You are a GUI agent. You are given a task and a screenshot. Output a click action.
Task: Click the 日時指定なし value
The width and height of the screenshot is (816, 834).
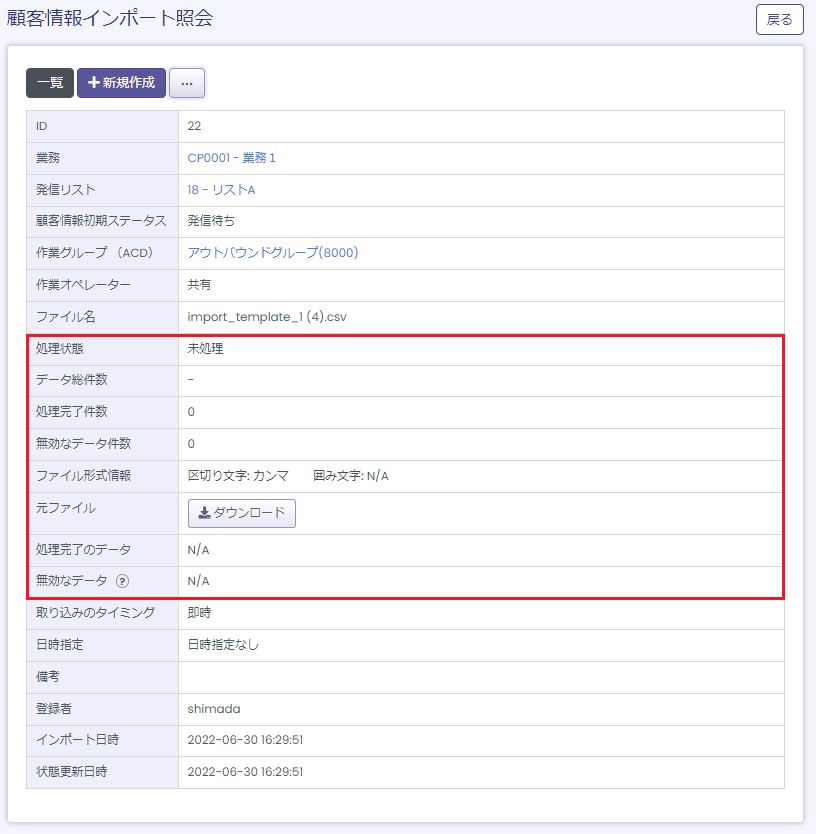click(x=223, y=645)
